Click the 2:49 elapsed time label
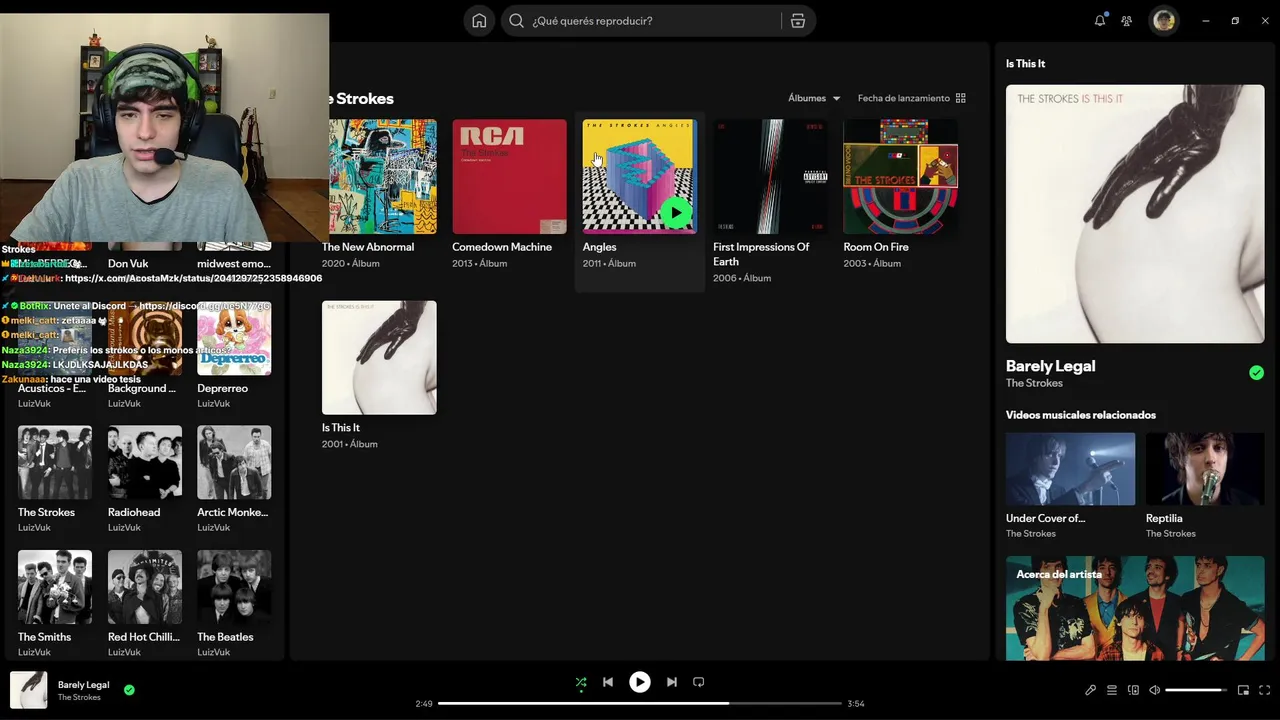This screenshot has width=1280, height=720. coord(424,704)
